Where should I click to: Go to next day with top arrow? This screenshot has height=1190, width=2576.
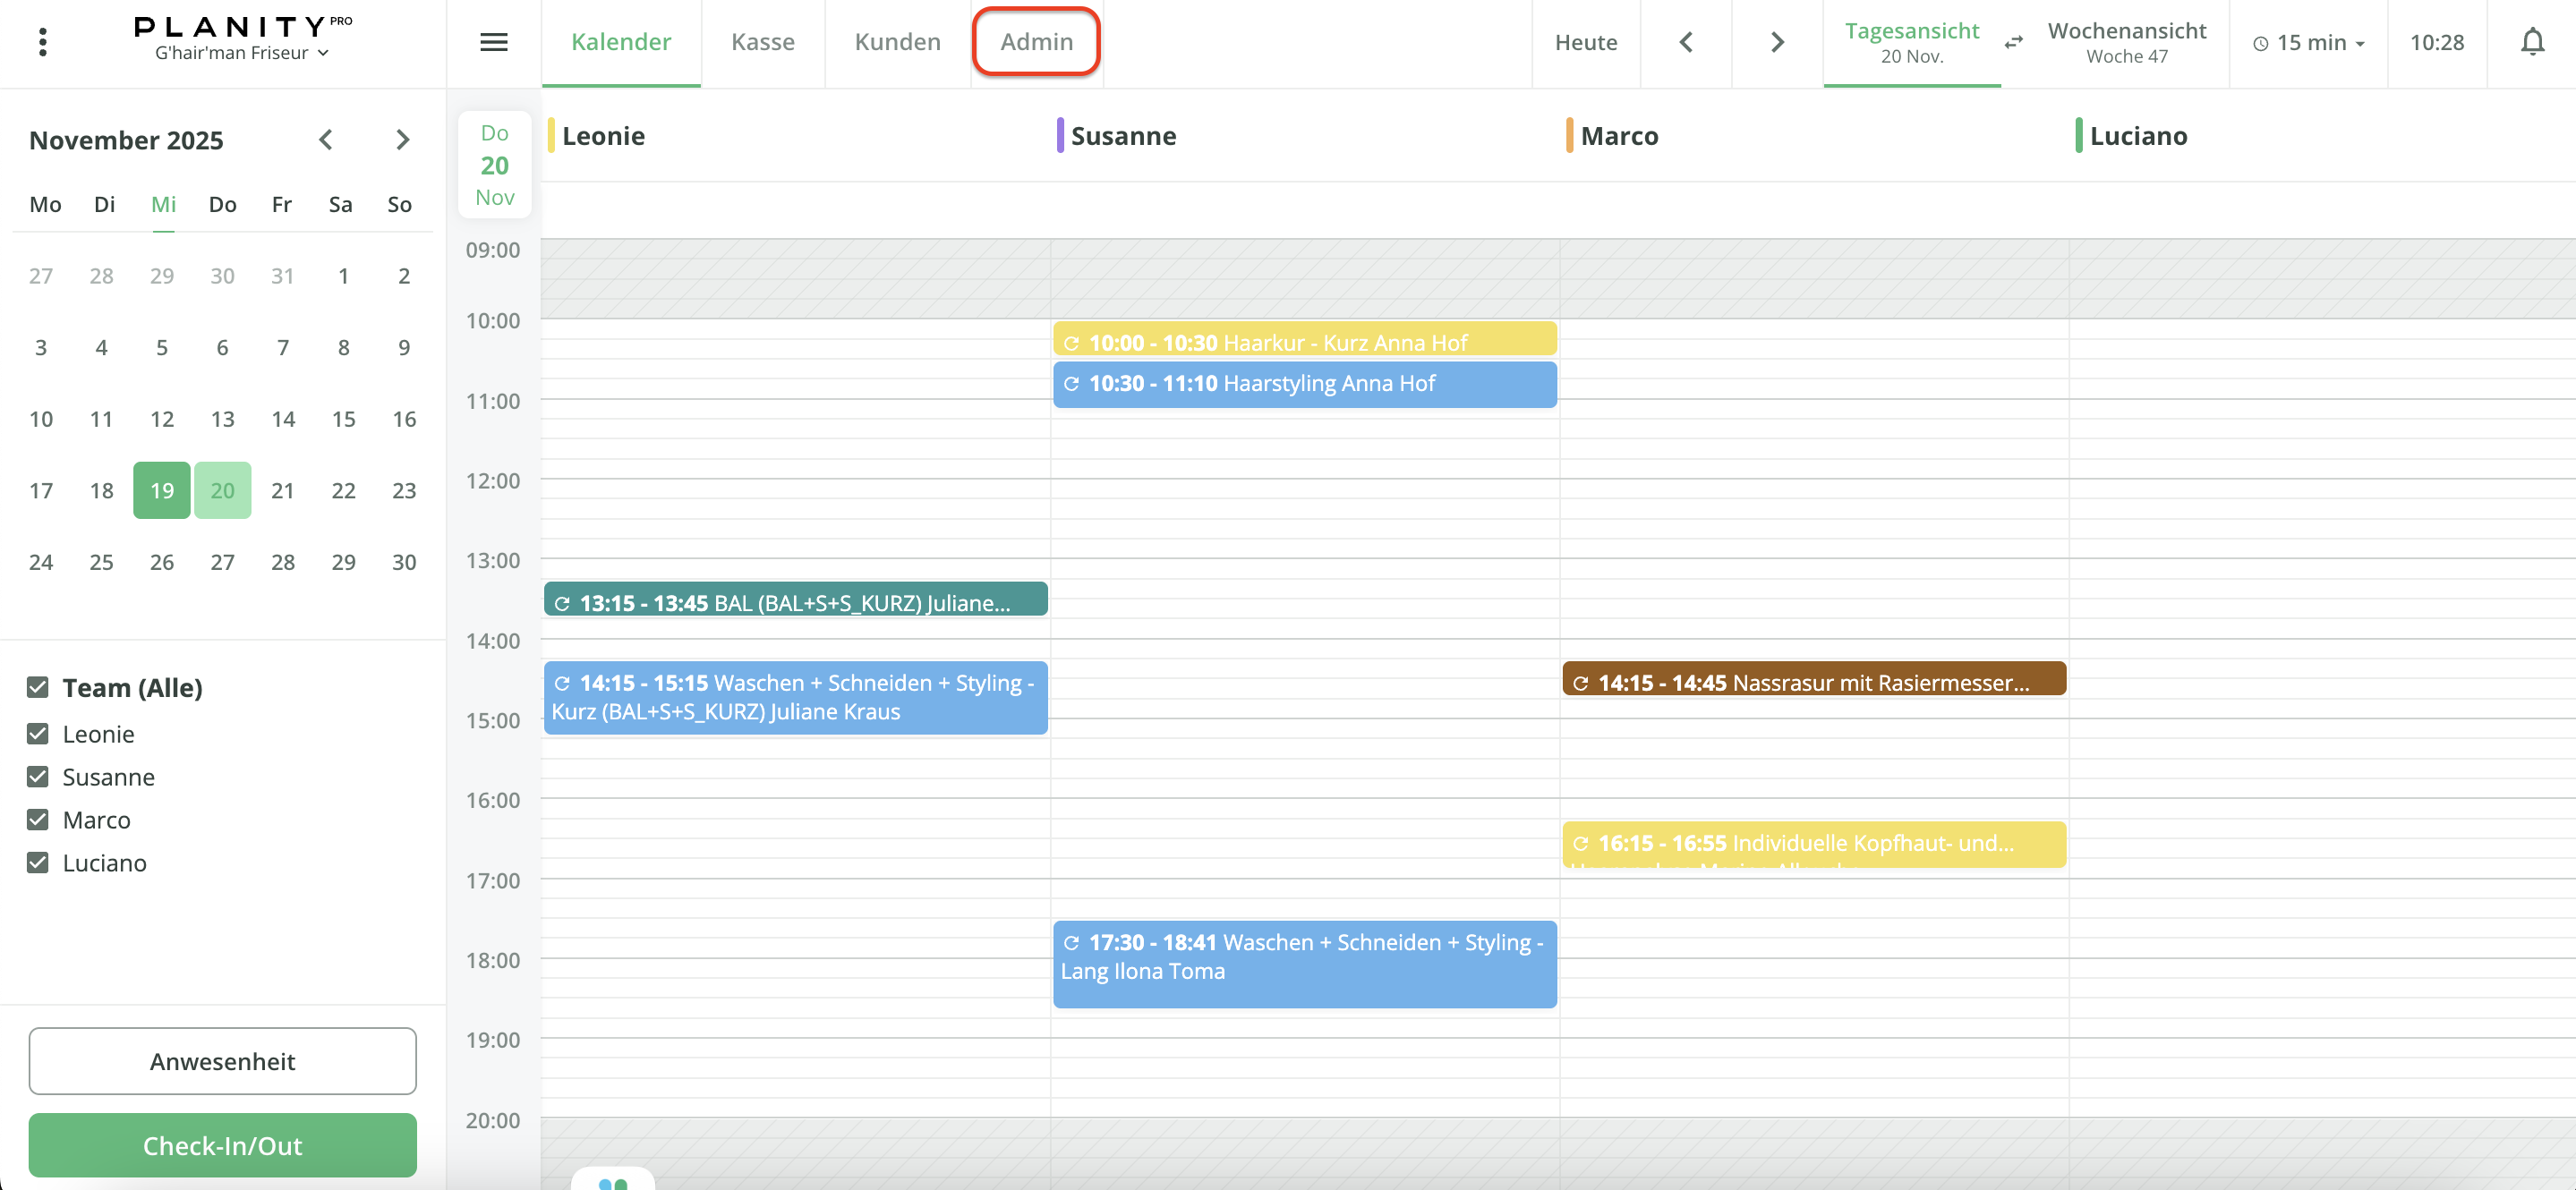tap(1776, 42)
